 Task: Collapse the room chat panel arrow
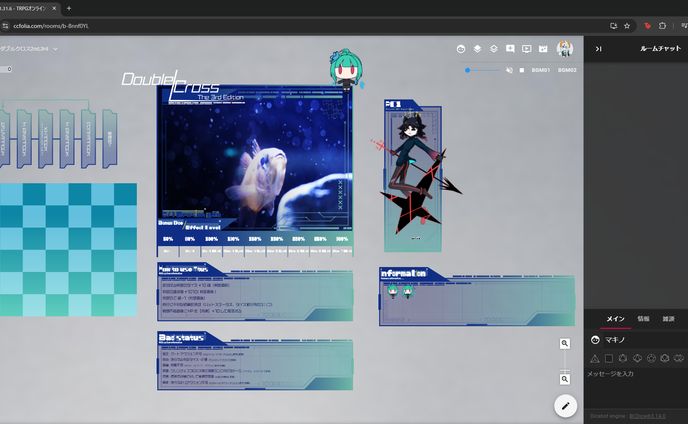point(598,49)
